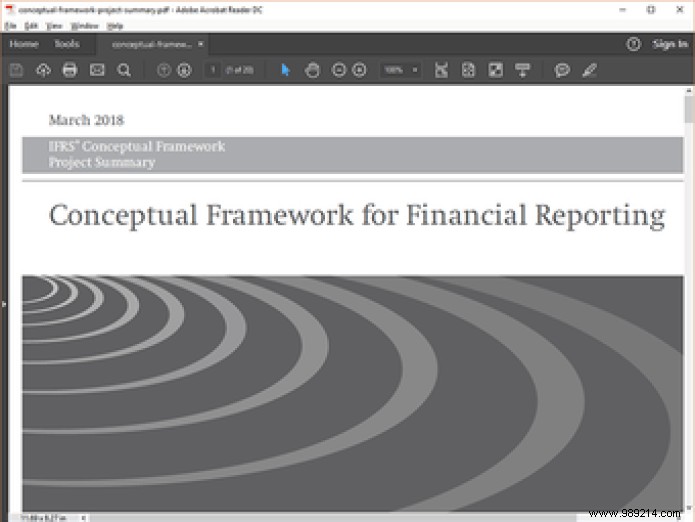Send file by email envelope icon
695x522 pixels.
coord(97,70)
